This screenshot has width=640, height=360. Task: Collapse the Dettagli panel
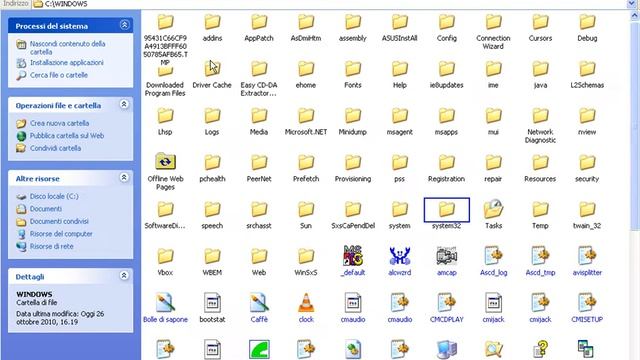pos(124,276)
